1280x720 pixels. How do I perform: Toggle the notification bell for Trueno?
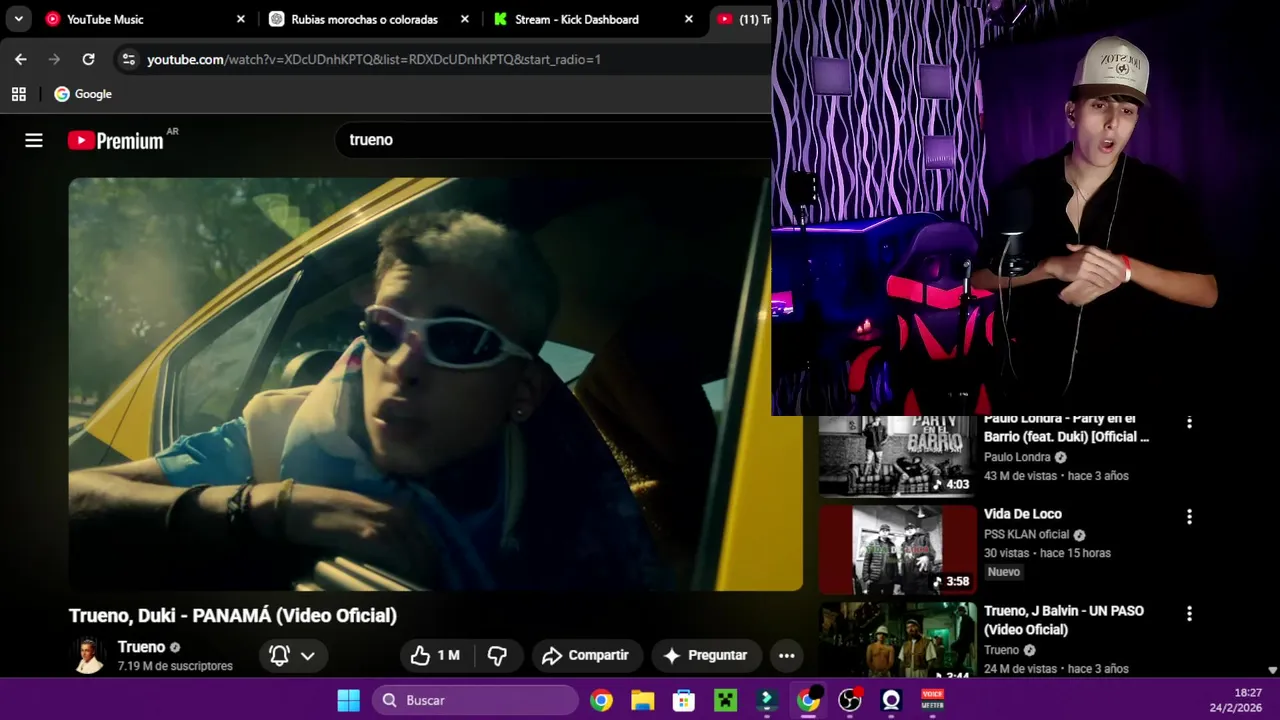coord(280,656)
